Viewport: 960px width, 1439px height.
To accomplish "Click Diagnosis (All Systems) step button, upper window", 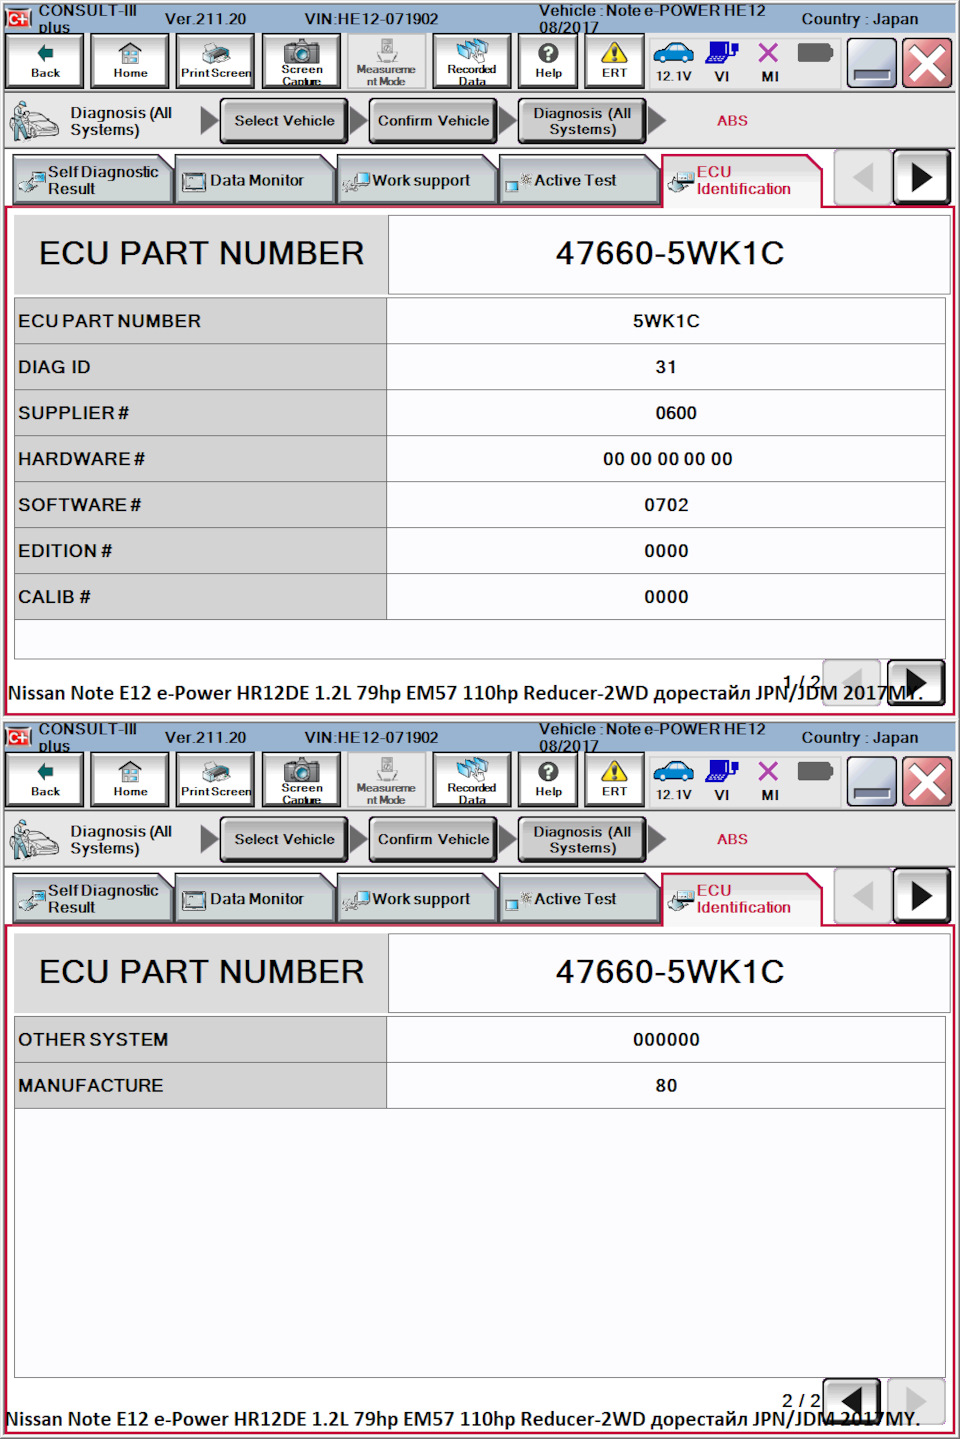I will click(x=583, y=121).
